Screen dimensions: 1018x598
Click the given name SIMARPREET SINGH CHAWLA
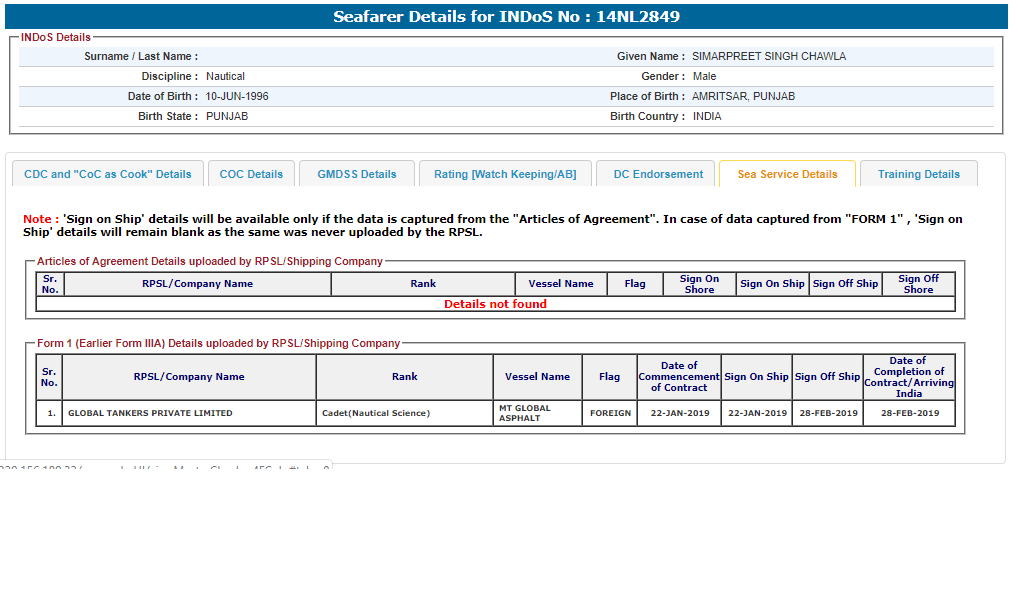coord(768,57)
